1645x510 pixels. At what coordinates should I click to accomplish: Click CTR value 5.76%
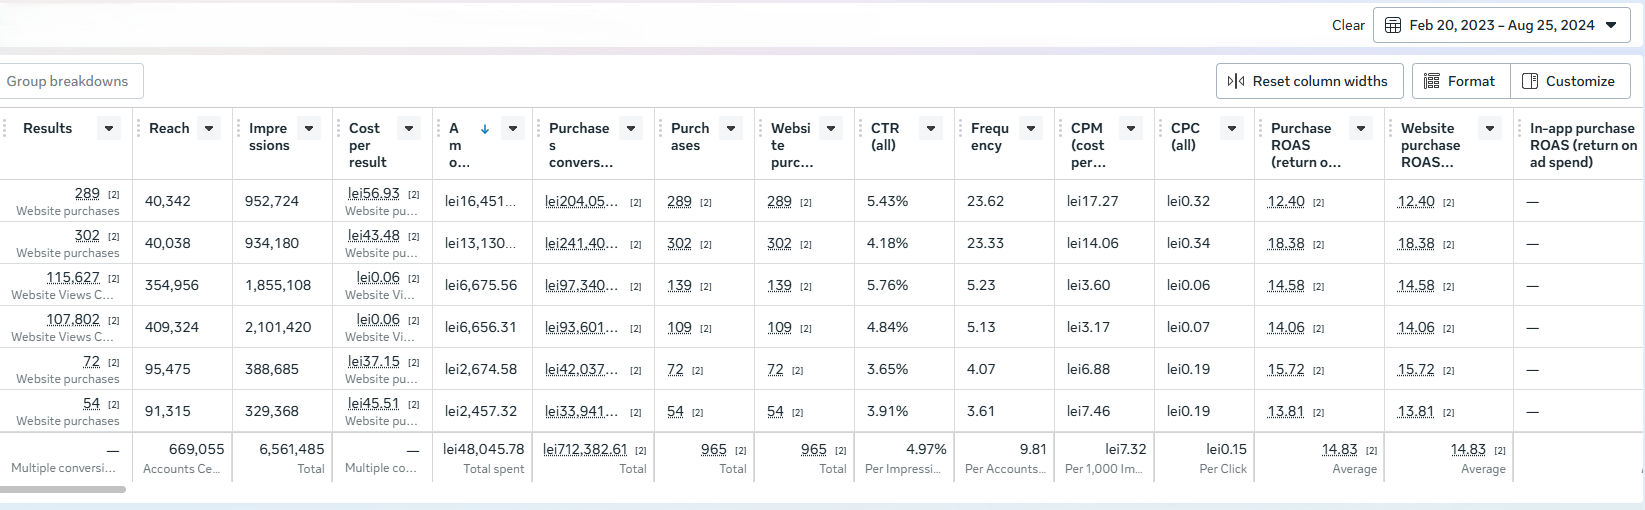[x=888, y=285]
